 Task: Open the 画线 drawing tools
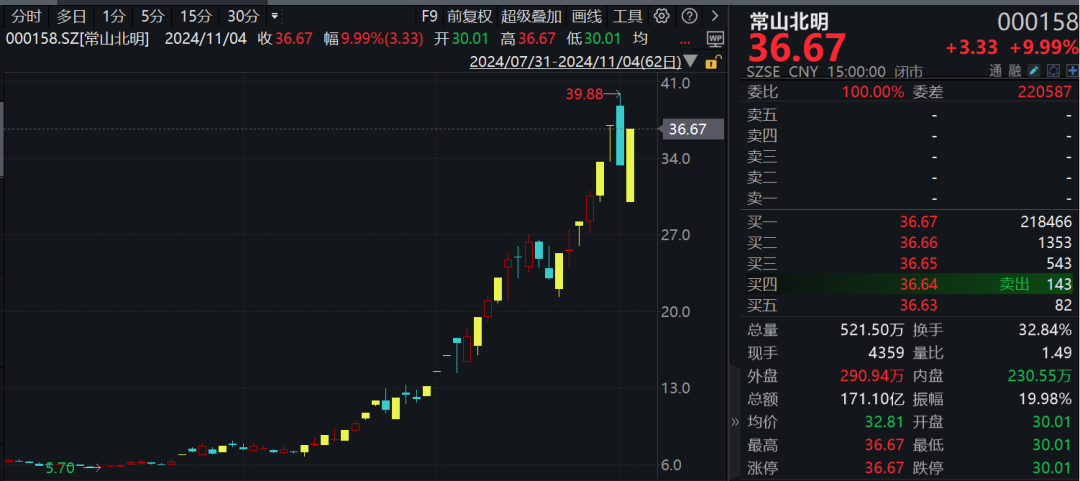[586, 16]
